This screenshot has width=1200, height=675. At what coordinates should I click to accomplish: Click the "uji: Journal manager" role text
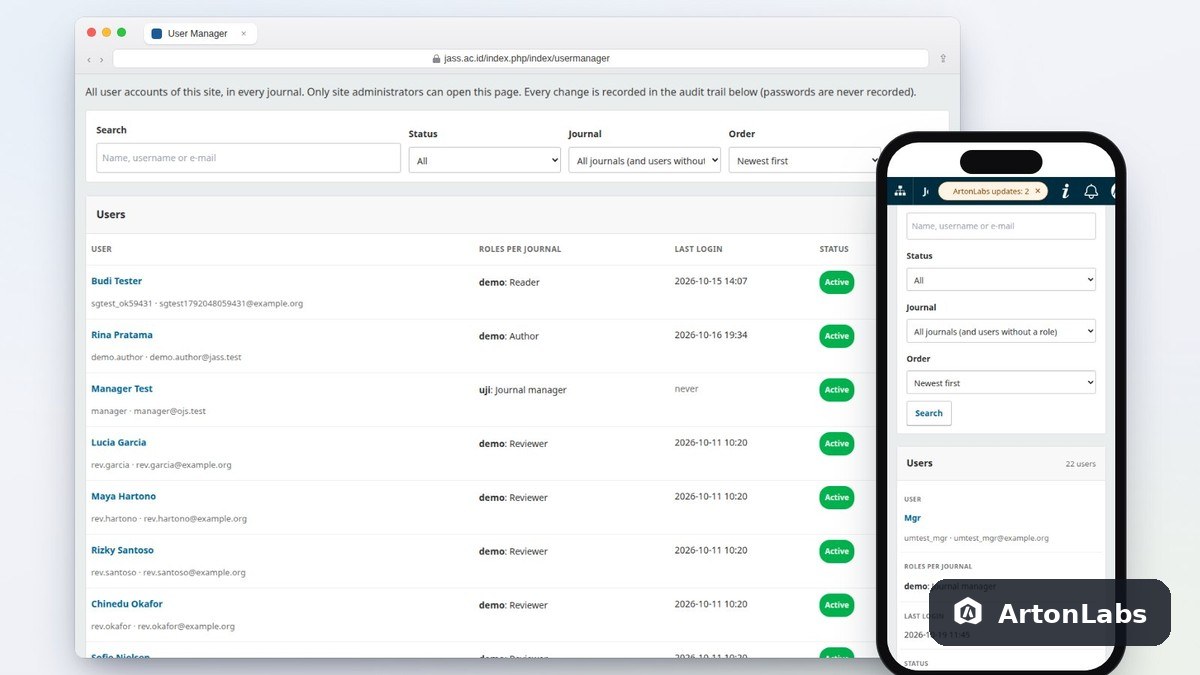coord(523,390)
